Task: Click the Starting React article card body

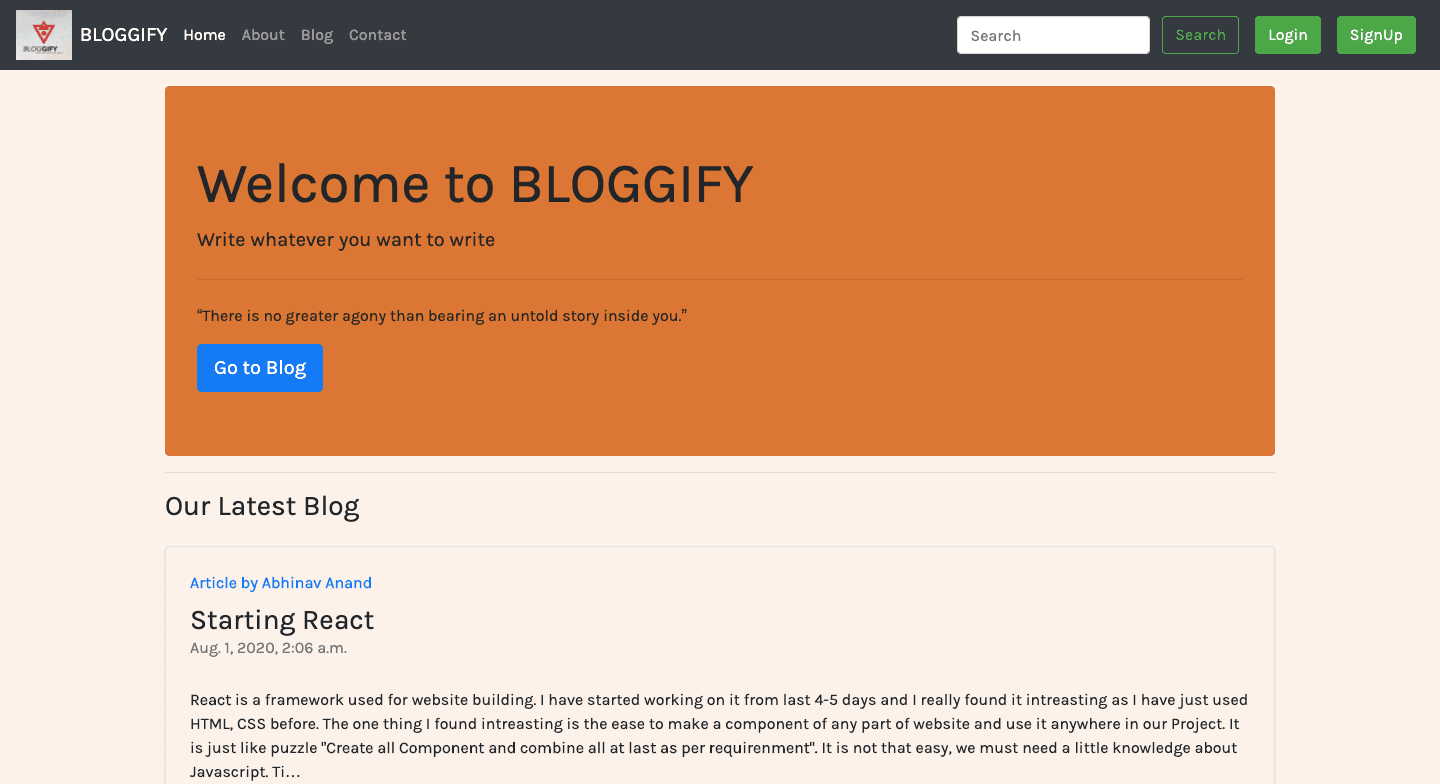Action: (x=718, y=735)
